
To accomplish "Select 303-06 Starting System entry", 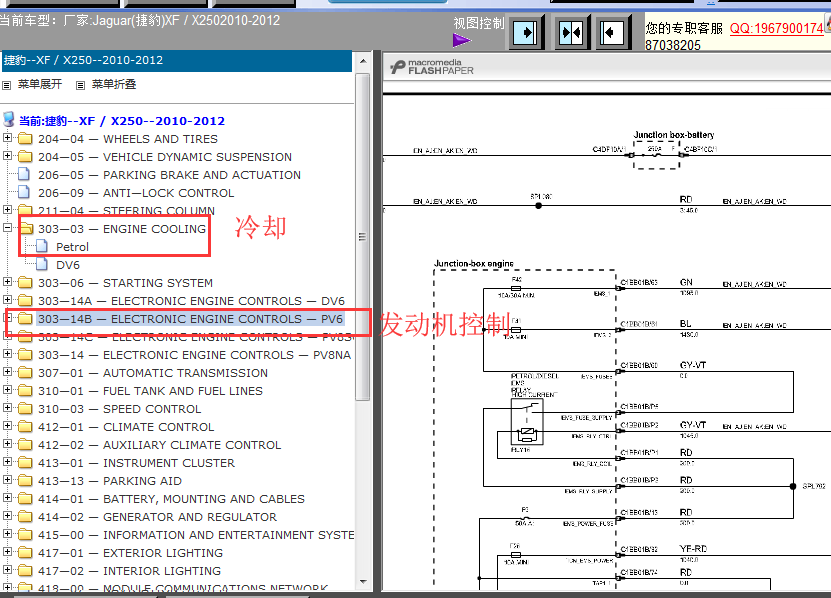I will tap(126, 283).
